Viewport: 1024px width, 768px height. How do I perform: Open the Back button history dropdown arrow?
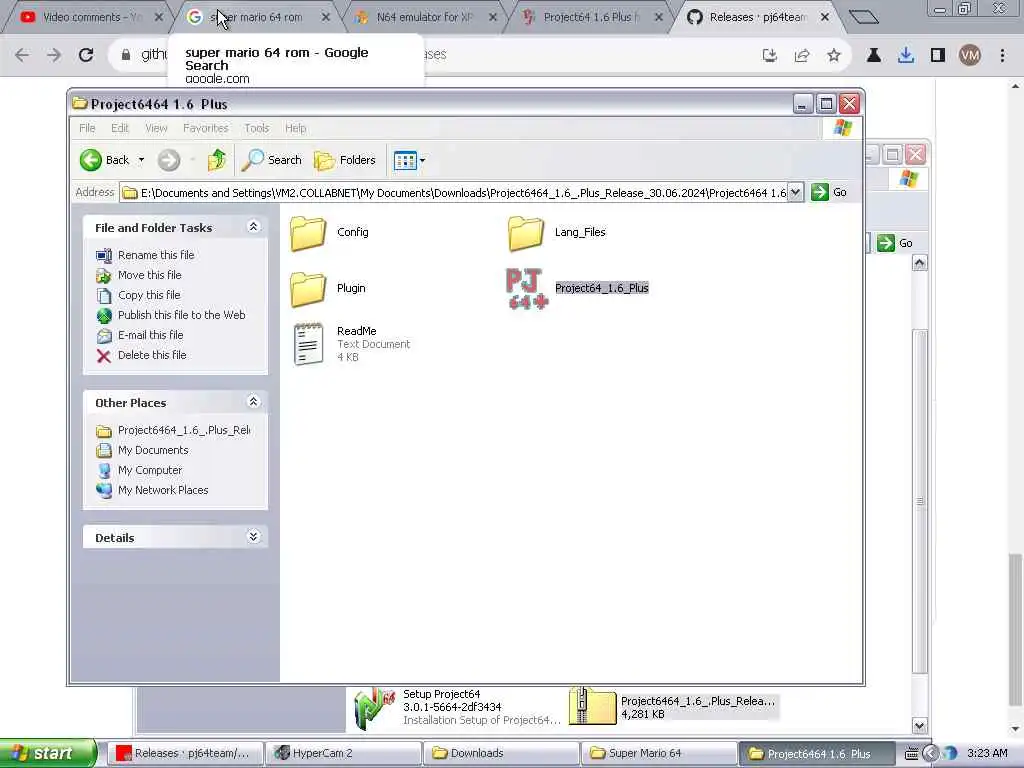tap(141, 160)
